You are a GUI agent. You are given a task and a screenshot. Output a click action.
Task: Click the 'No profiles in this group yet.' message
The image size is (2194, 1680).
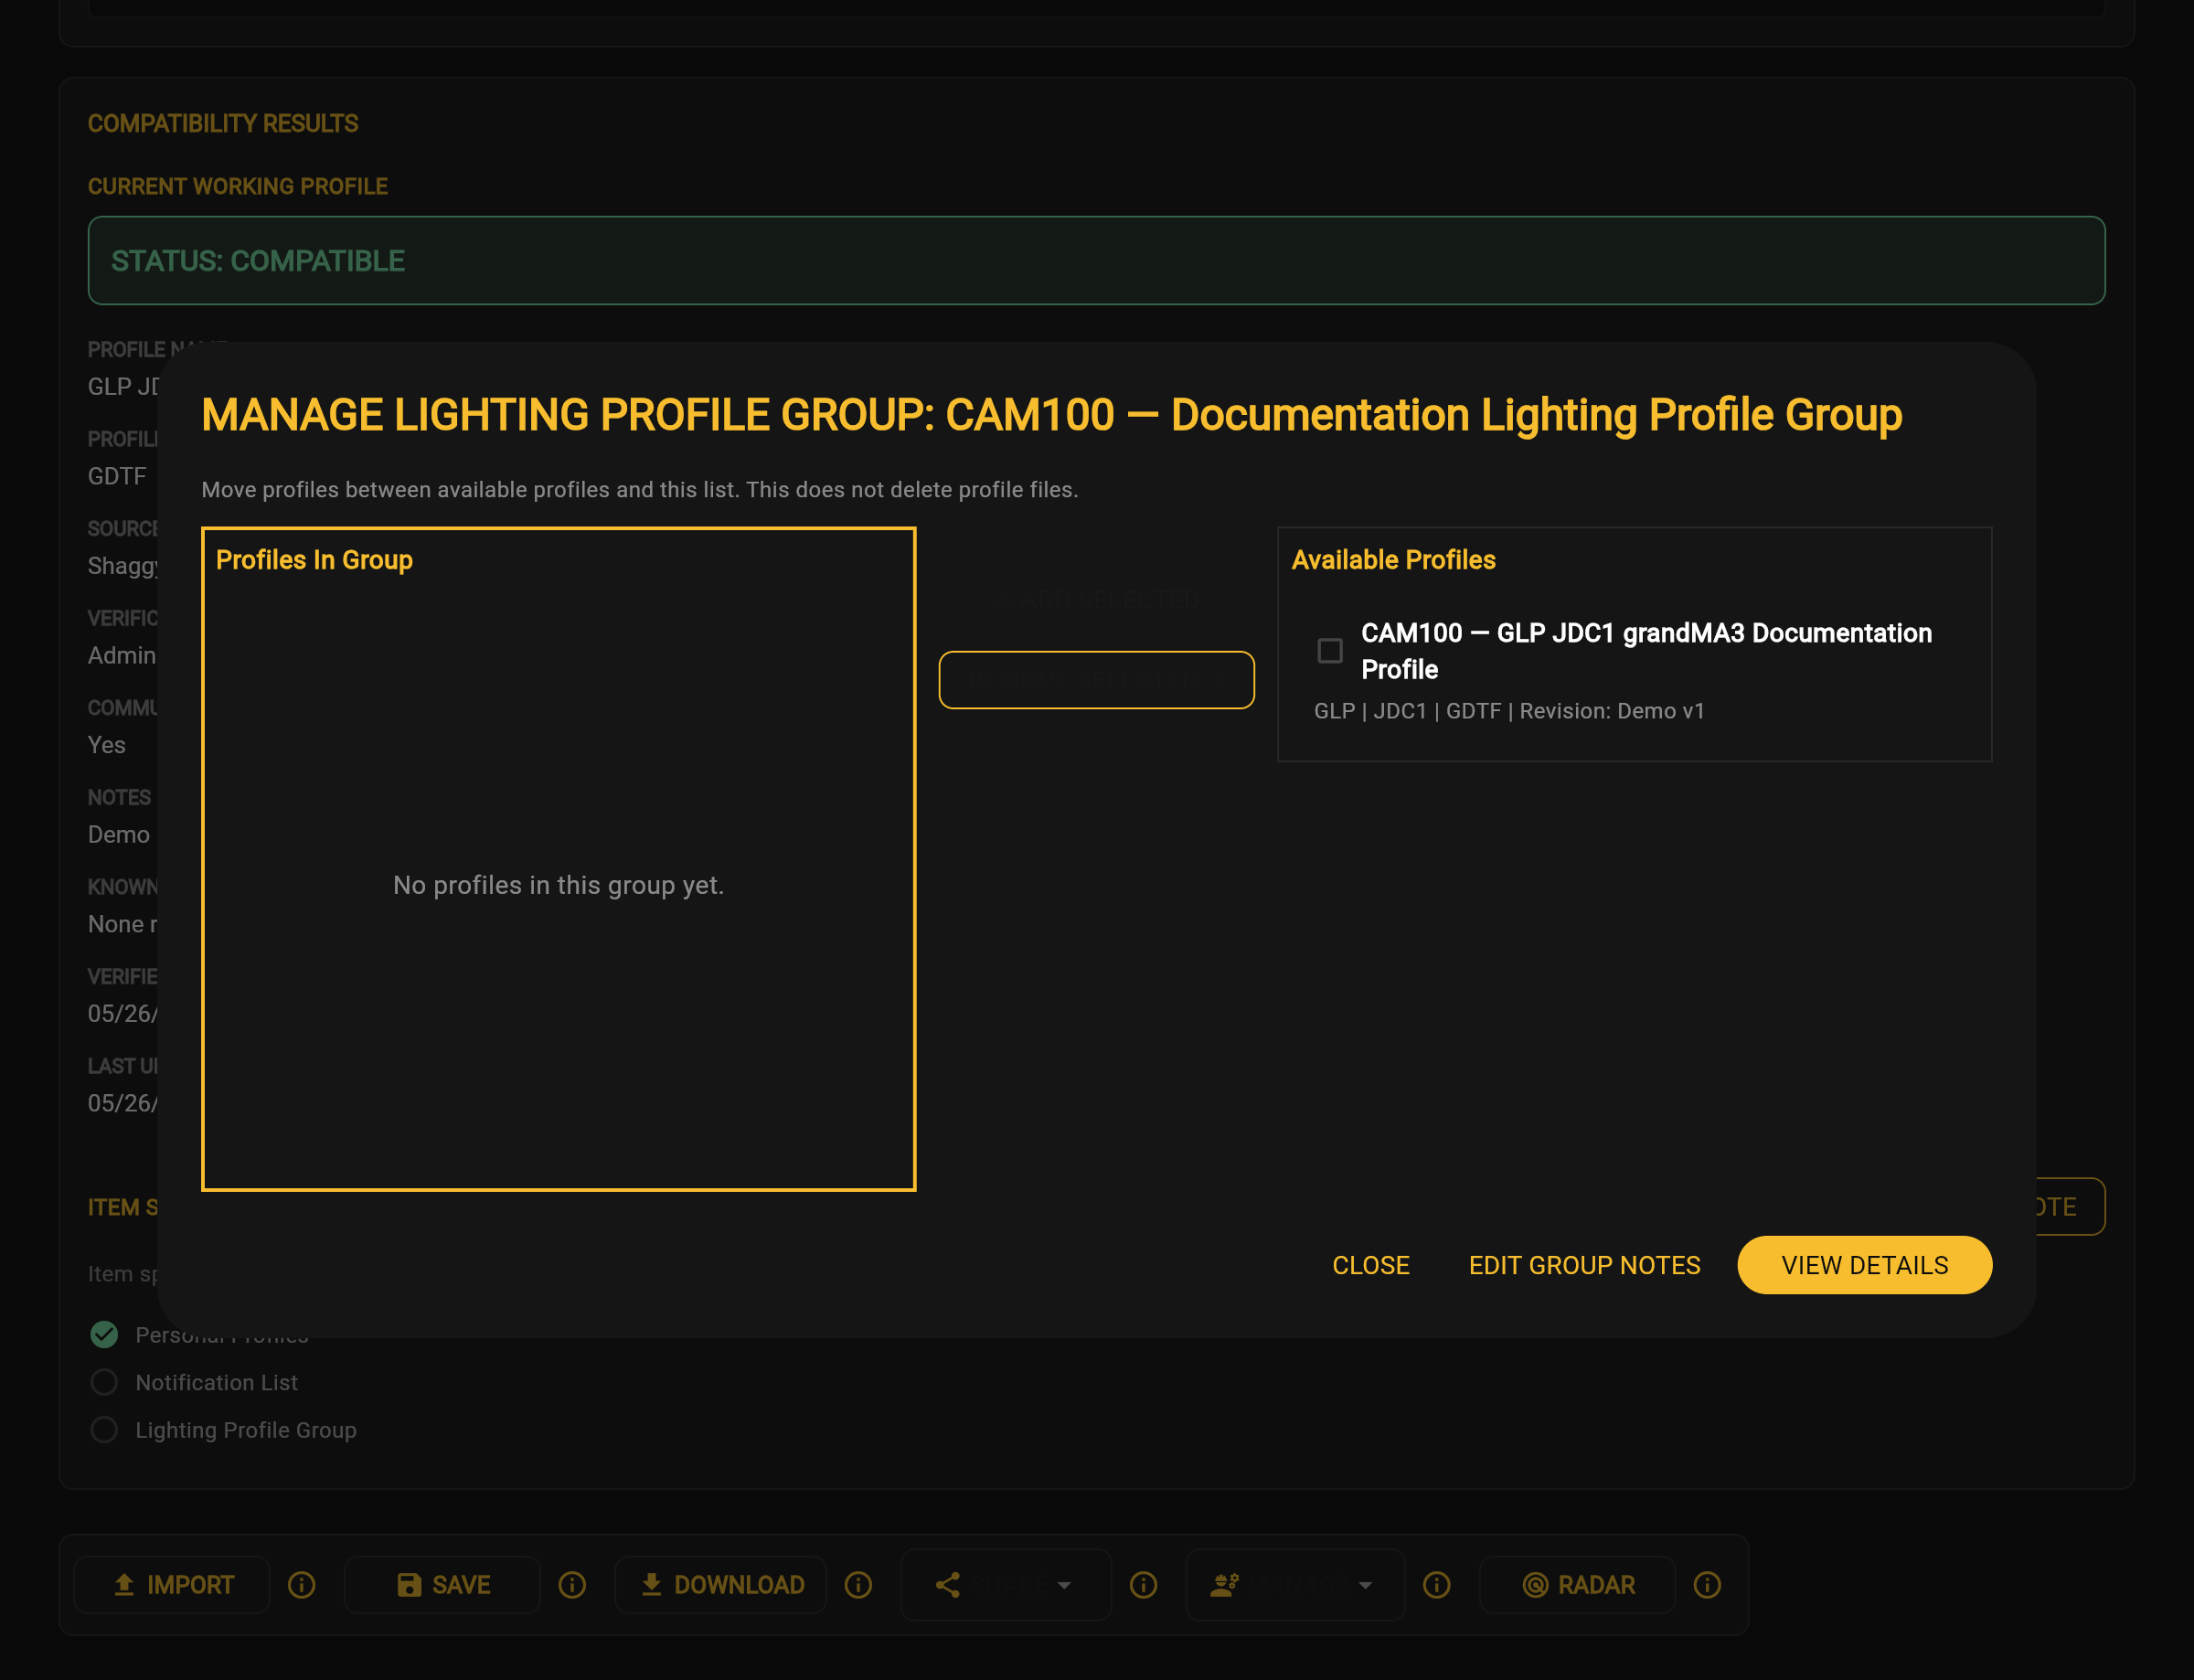[x=558, y=885]
